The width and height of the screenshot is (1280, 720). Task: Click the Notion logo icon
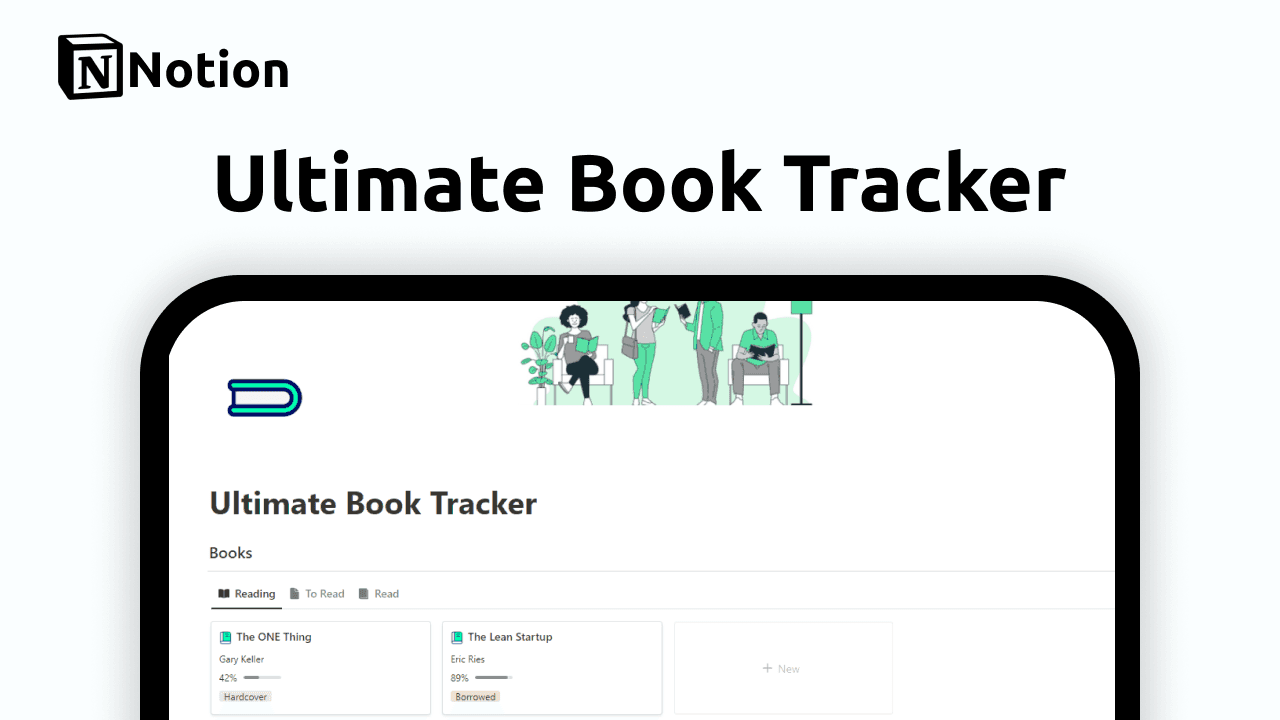pos(91,67)
